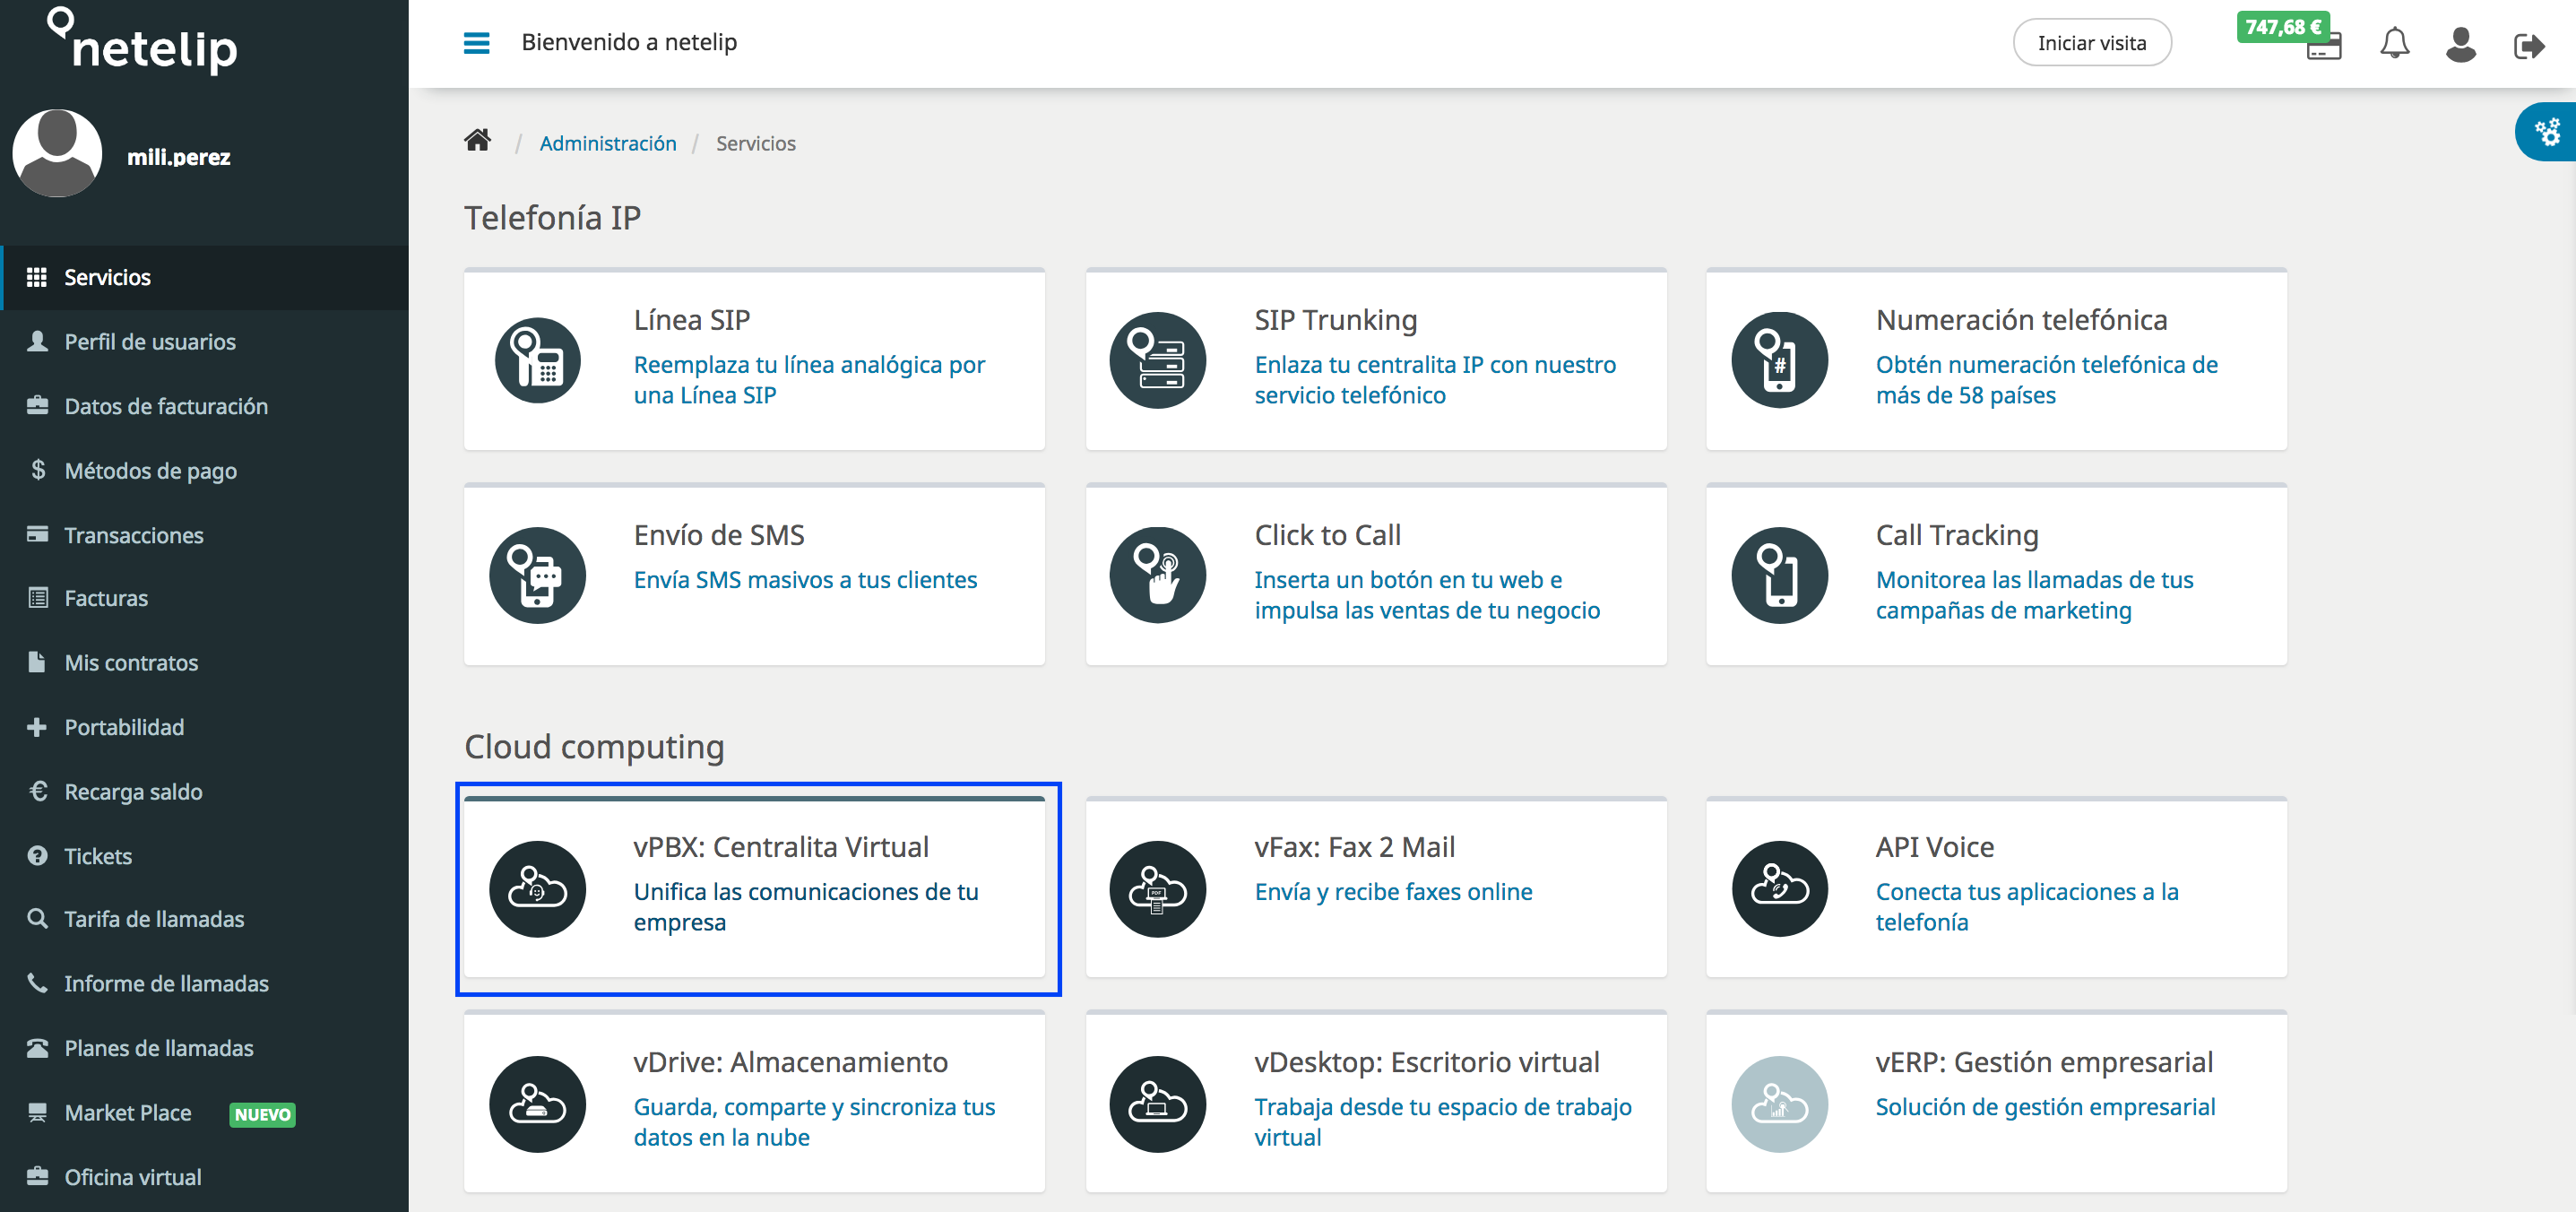The height and width of the screenshot is (1212, 2576).
Task: Click the vDesktop cloud laptop icon
Action: point(1157,1104)
